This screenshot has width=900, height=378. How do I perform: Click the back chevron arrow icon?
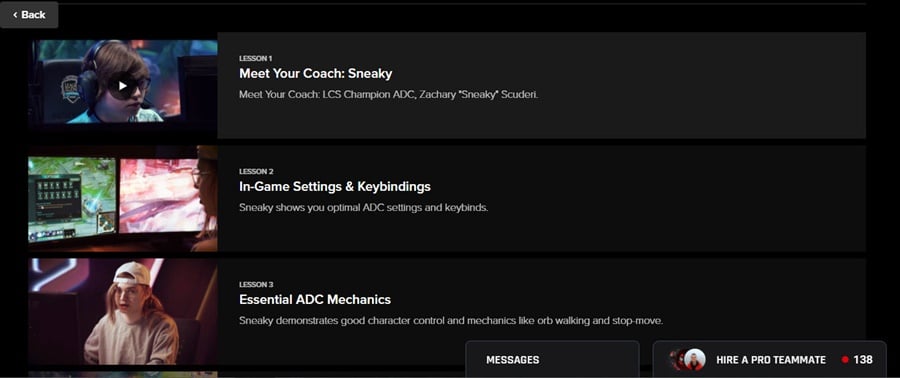click(15, 15)
